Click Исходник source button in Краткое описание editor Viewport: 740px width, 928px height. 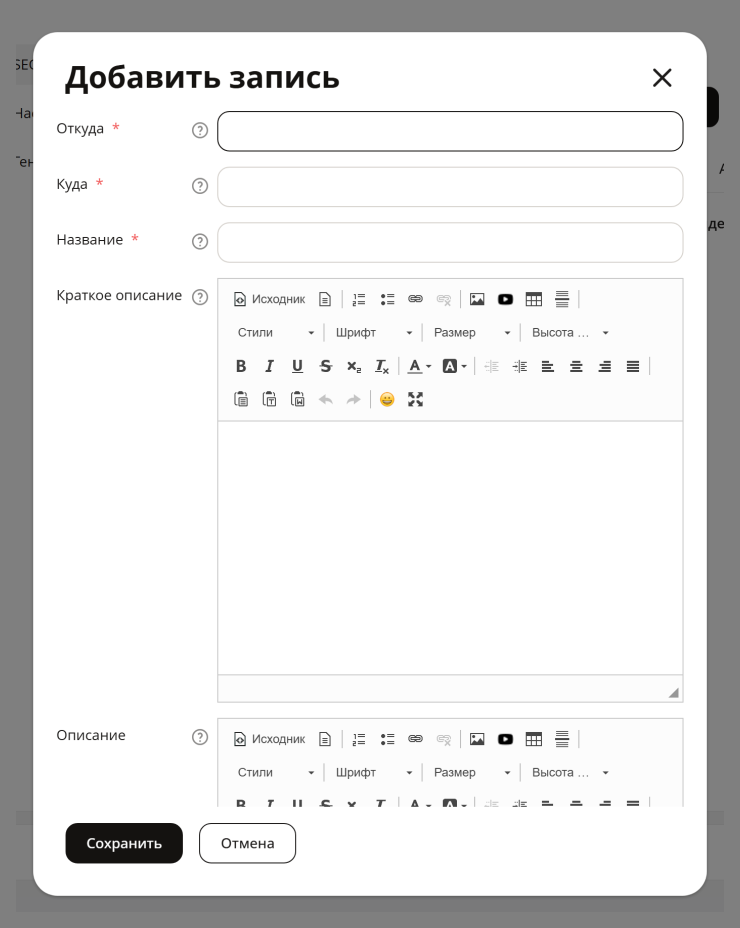click(x=270, y=299)
